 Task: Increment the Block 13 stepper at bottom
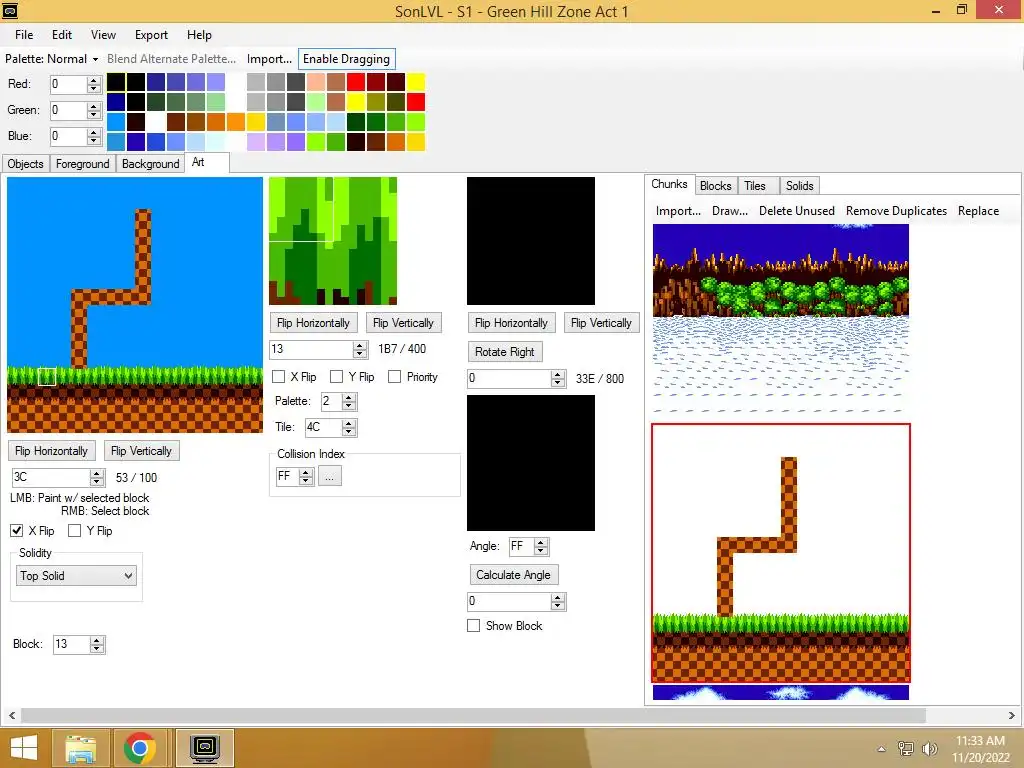(x=97, y=641)
